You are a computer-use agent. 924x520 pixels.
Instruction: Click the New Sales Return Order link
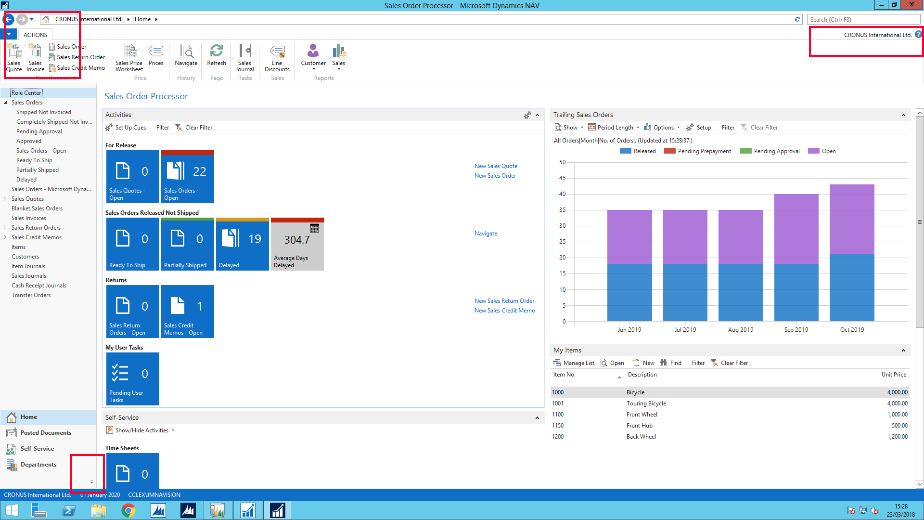click(504, 301)
